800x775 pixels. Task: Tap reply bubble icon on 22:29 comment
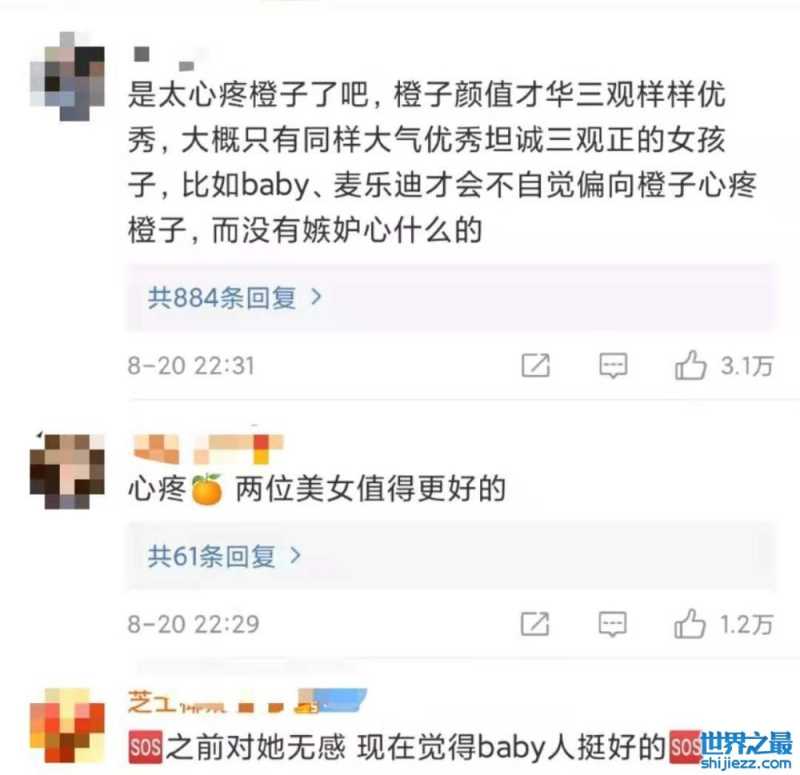613,623
